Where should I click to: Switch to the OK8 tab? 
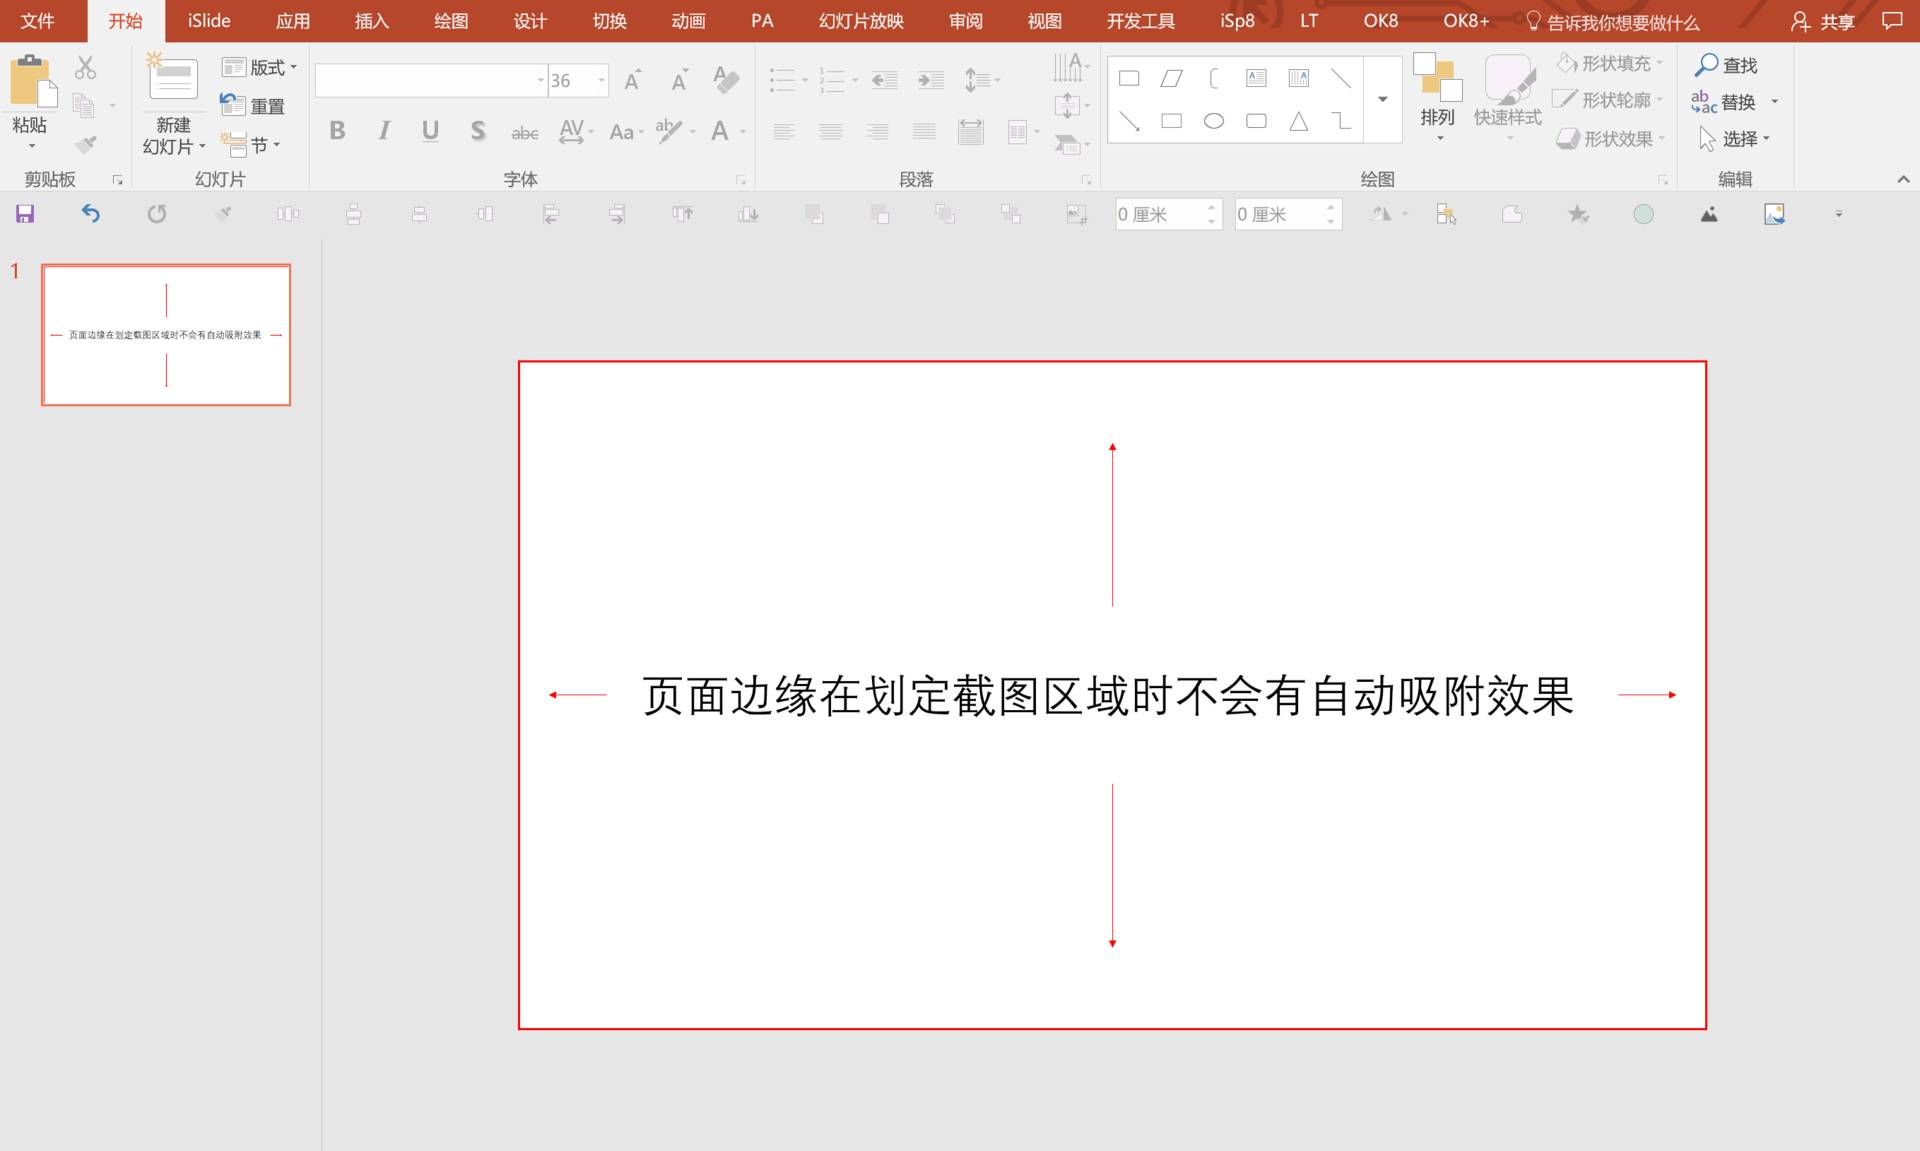click(x=1381, y=21)
